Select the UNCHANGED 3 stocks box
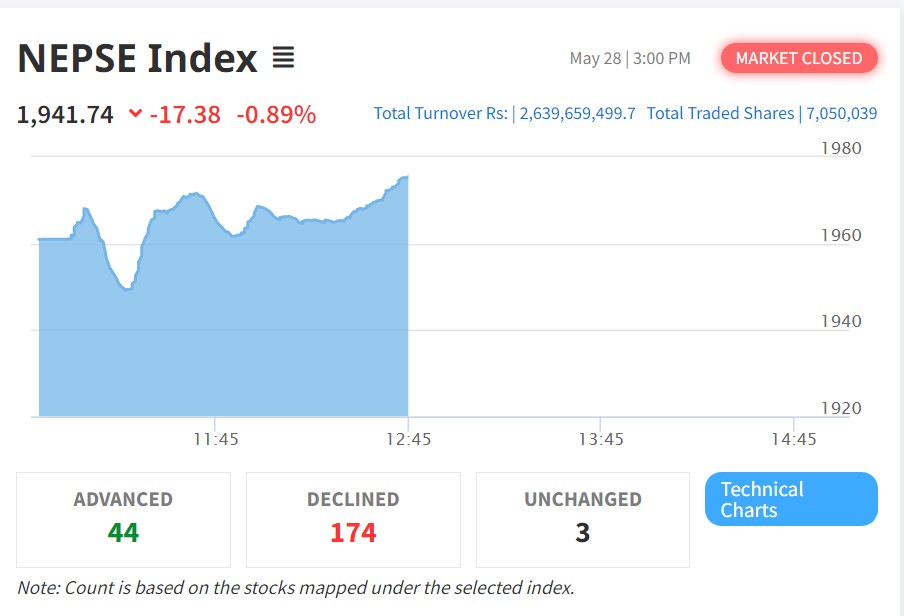The width and height of the screenshot is (904, 616). [x=582, y=519]
